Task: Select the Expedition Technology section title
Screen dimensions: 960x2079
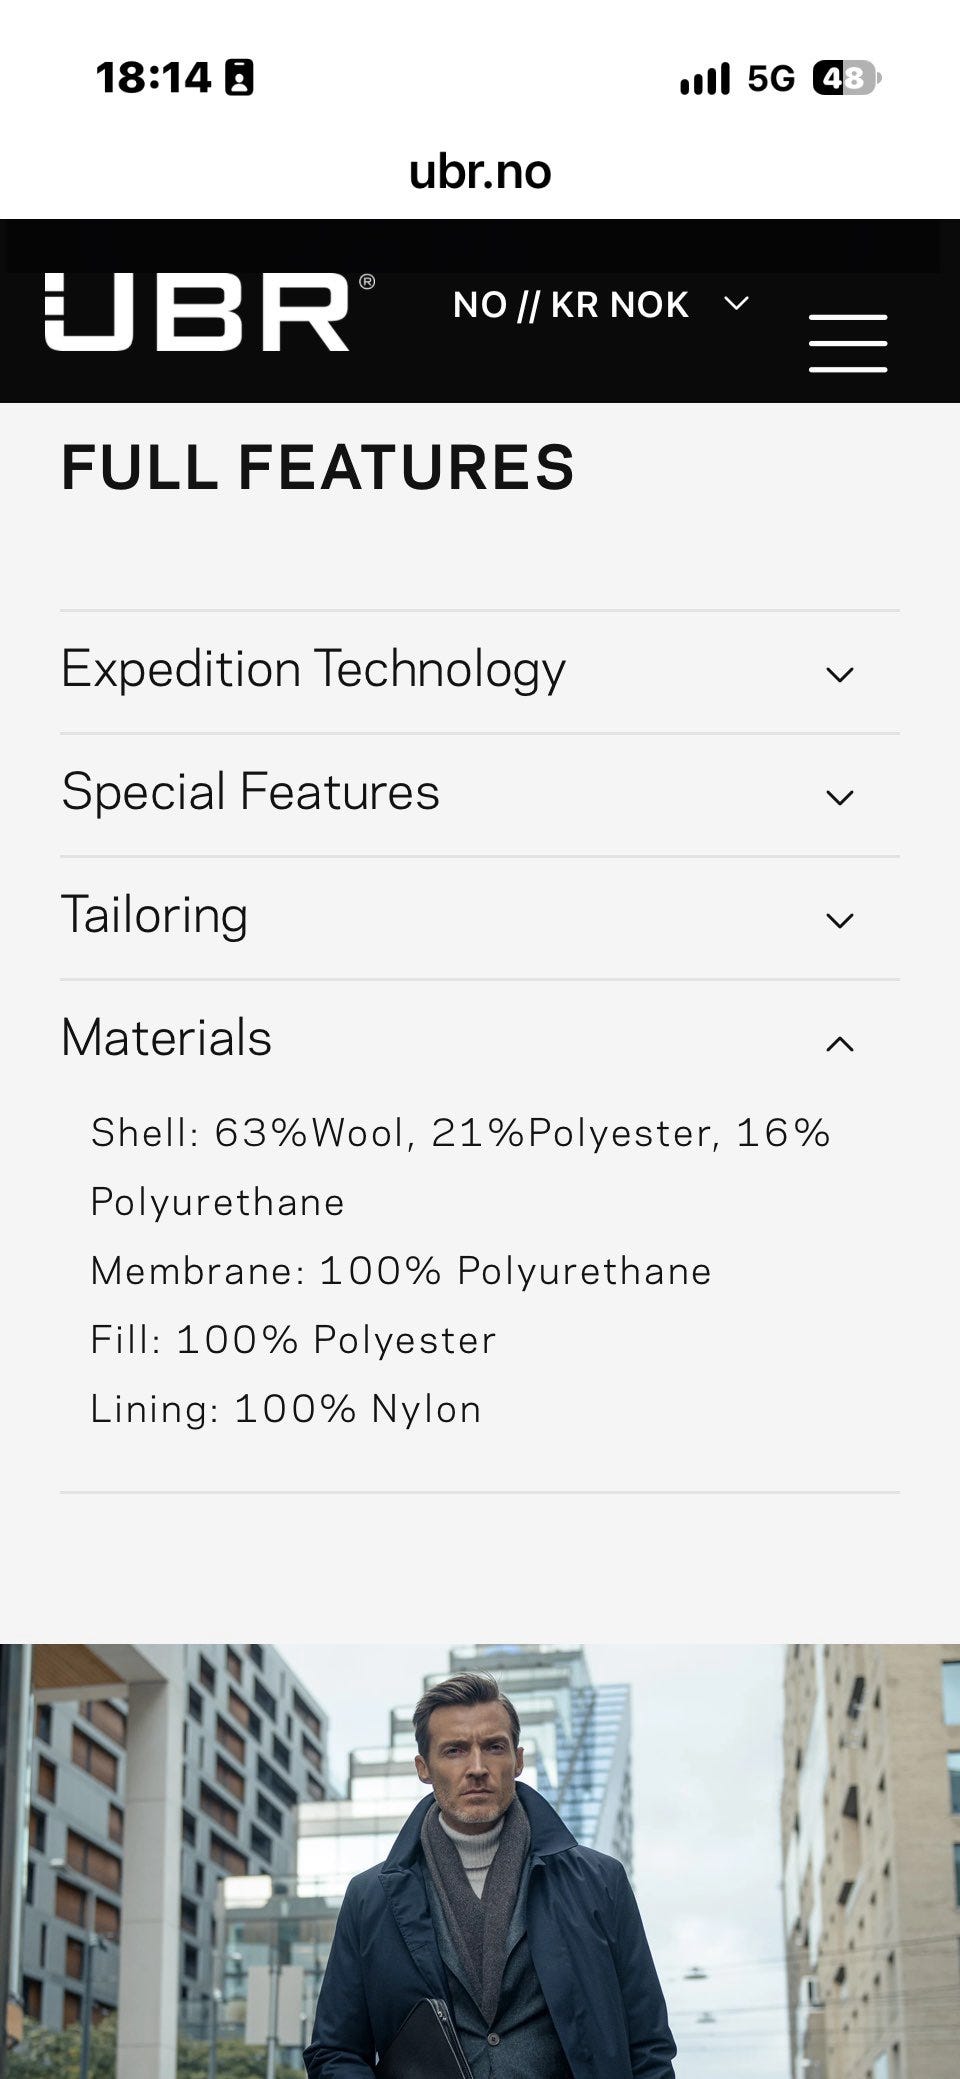Action: [313, 669]
